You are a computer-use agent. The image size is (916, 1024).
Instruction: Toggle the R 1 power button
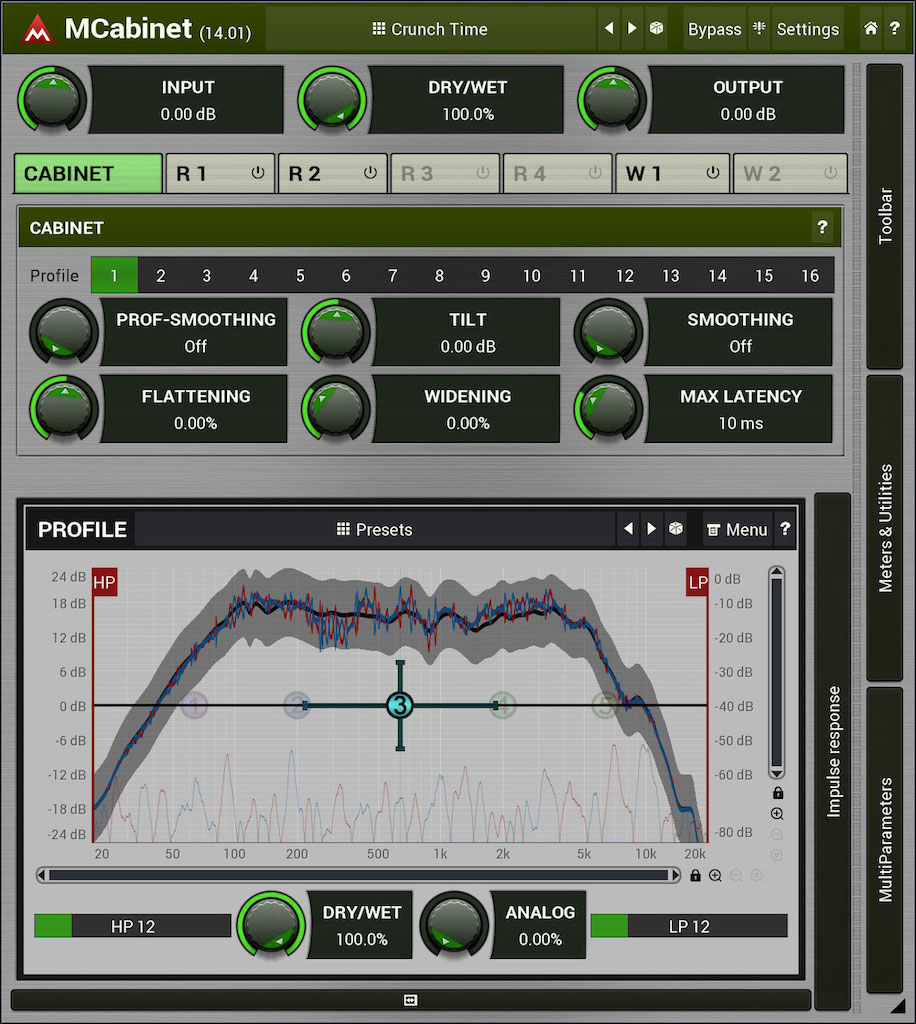pos(258,173)
